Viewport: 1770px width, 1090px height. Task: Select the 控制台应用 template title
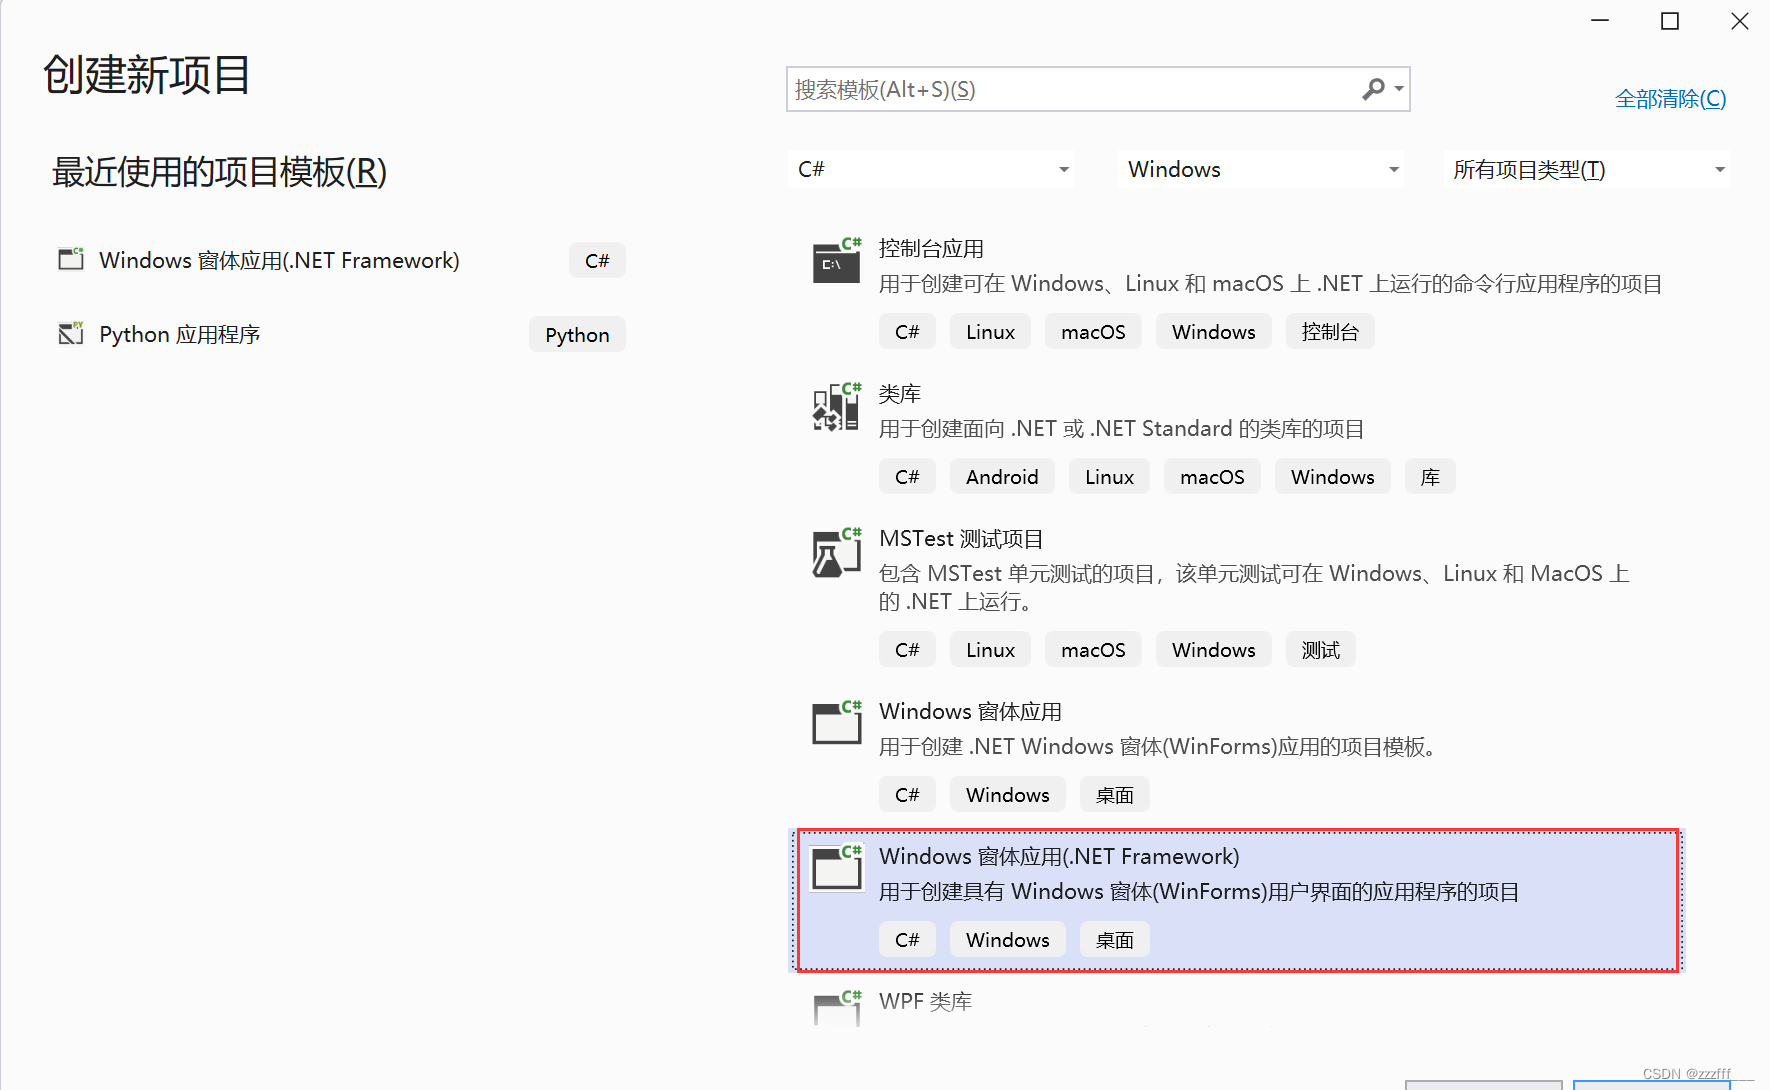point(931,248)
